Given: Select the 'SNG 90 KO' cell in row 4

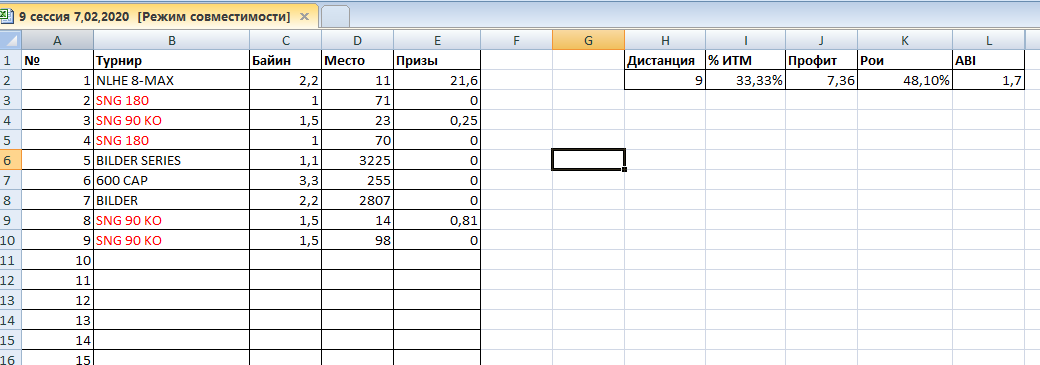Looking at the screenshot, I should [172, 121].
